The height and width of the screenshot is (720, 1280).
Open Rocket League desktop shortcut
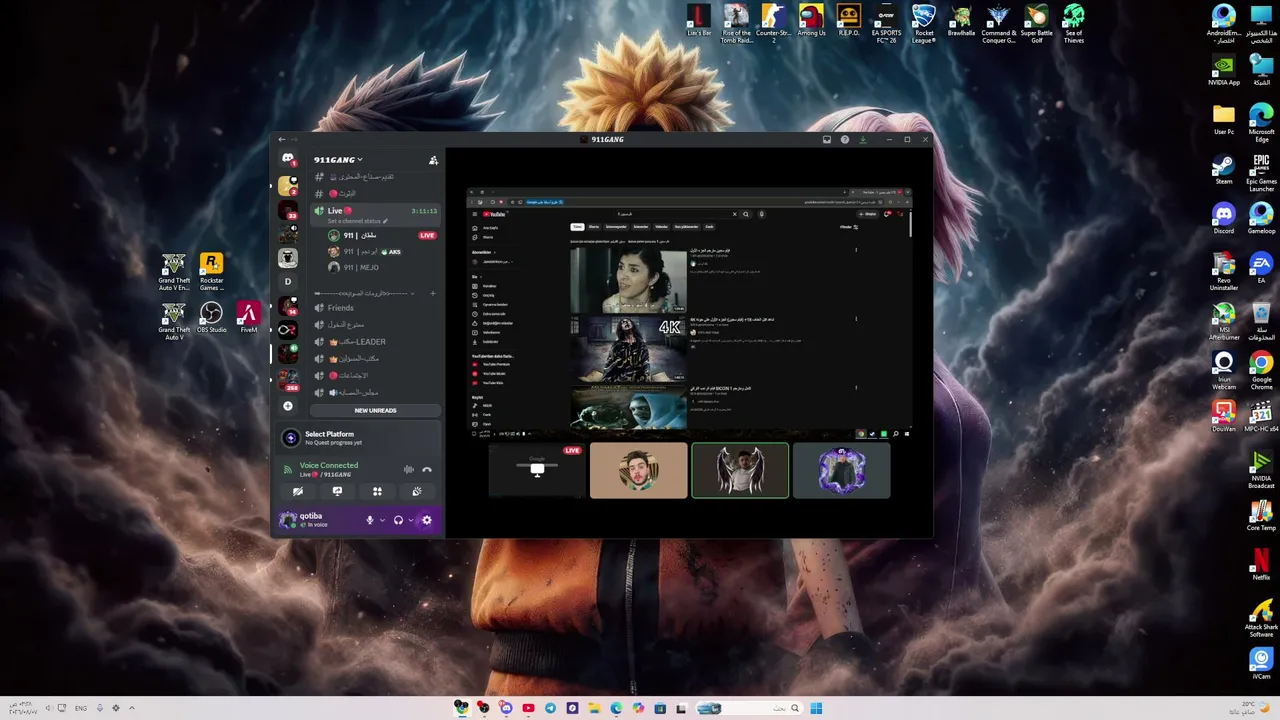(x=924, y=24)
